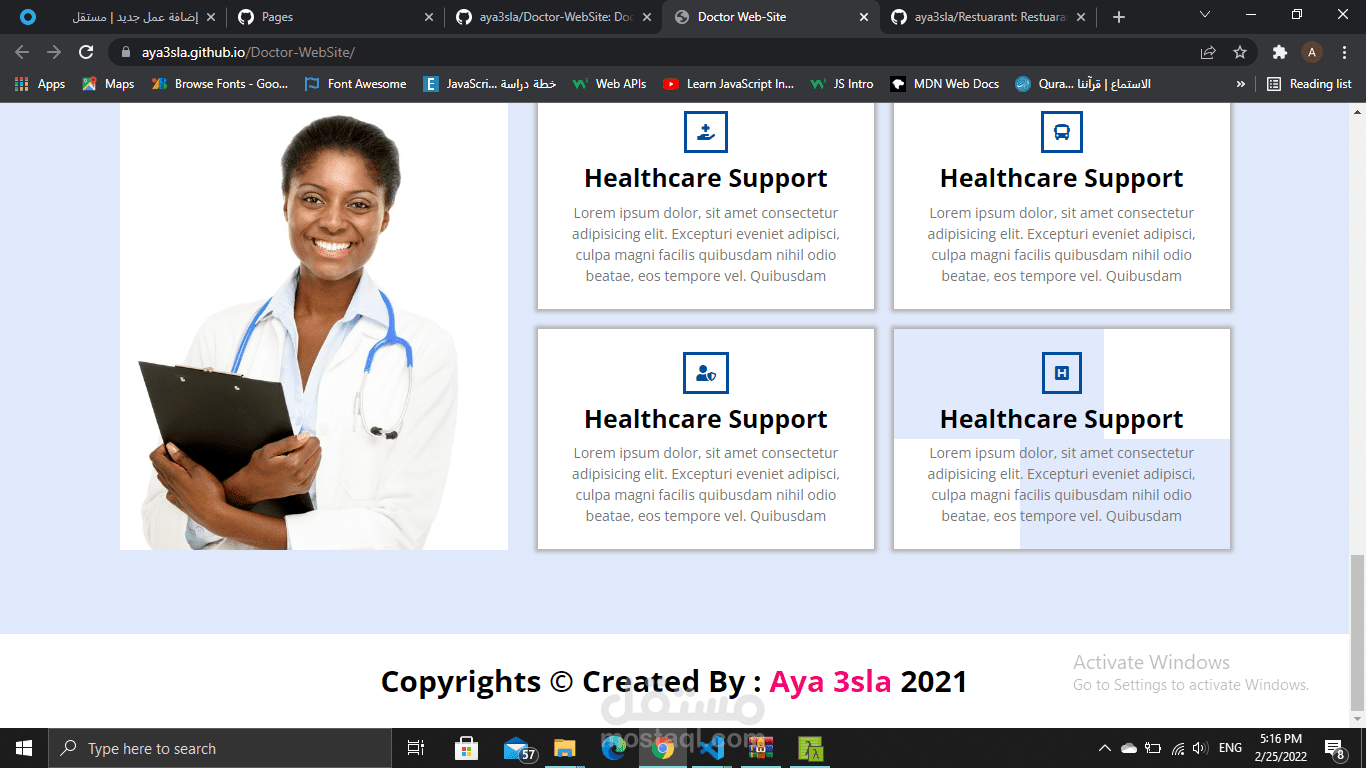1366x768 pixels.
Task: Click the hospital H icon in bottom-right card
Action: pos(1062,373)
